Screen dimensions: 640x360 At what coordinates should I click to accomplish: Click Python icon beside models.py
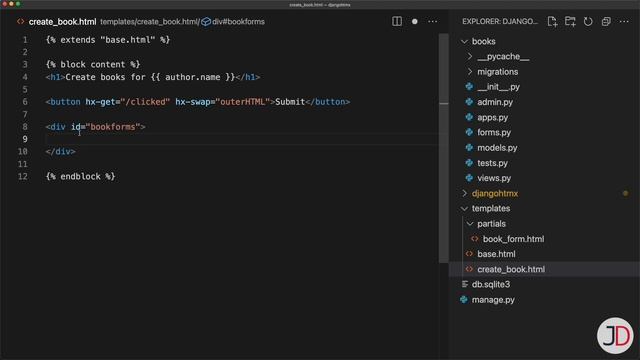(469, 147)
